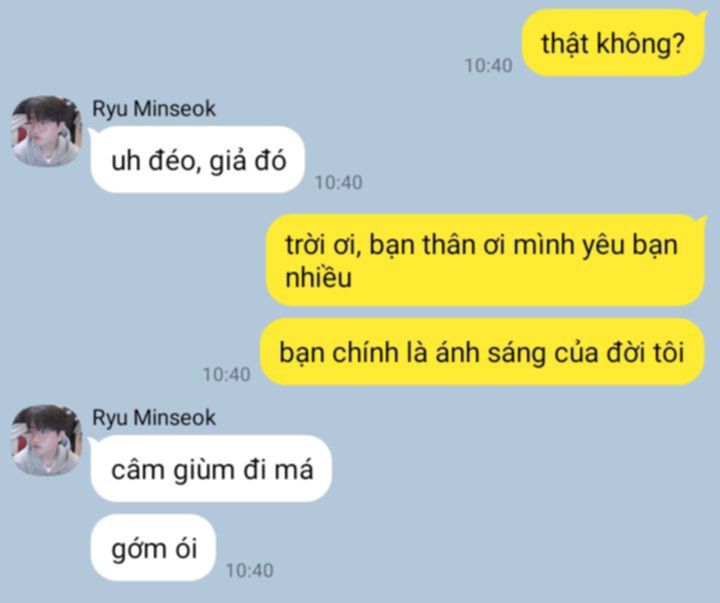Image resolution: width=720 pixels, height=603 pixels.
Task: Click the sender name above 'câm giùm đi má'
Action: [x=154, y=418]
